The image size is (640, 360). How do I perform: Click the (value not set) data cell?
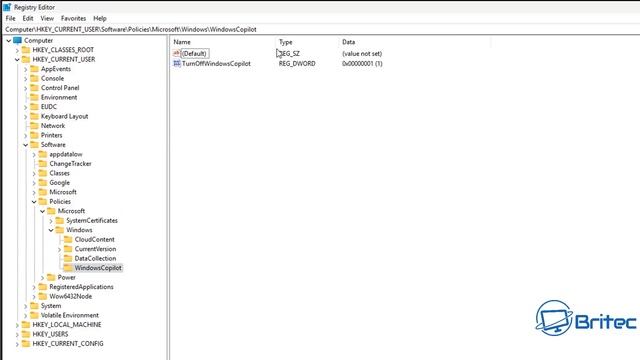tap(362, 53)
